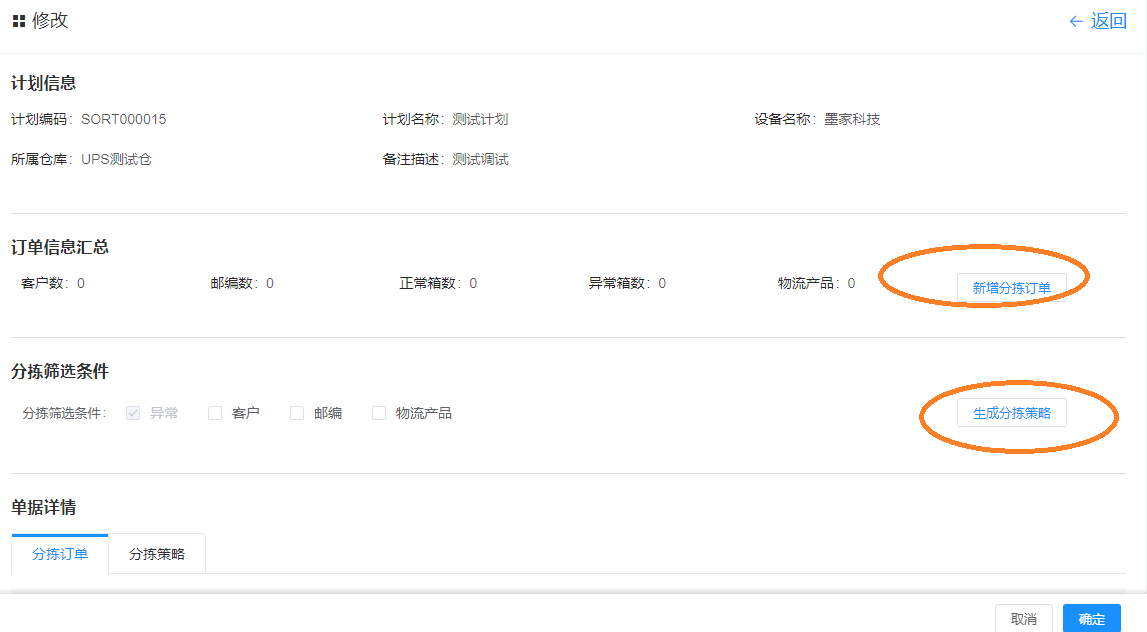Check the 邮编 filter checkbox

(x=297, y=413)
